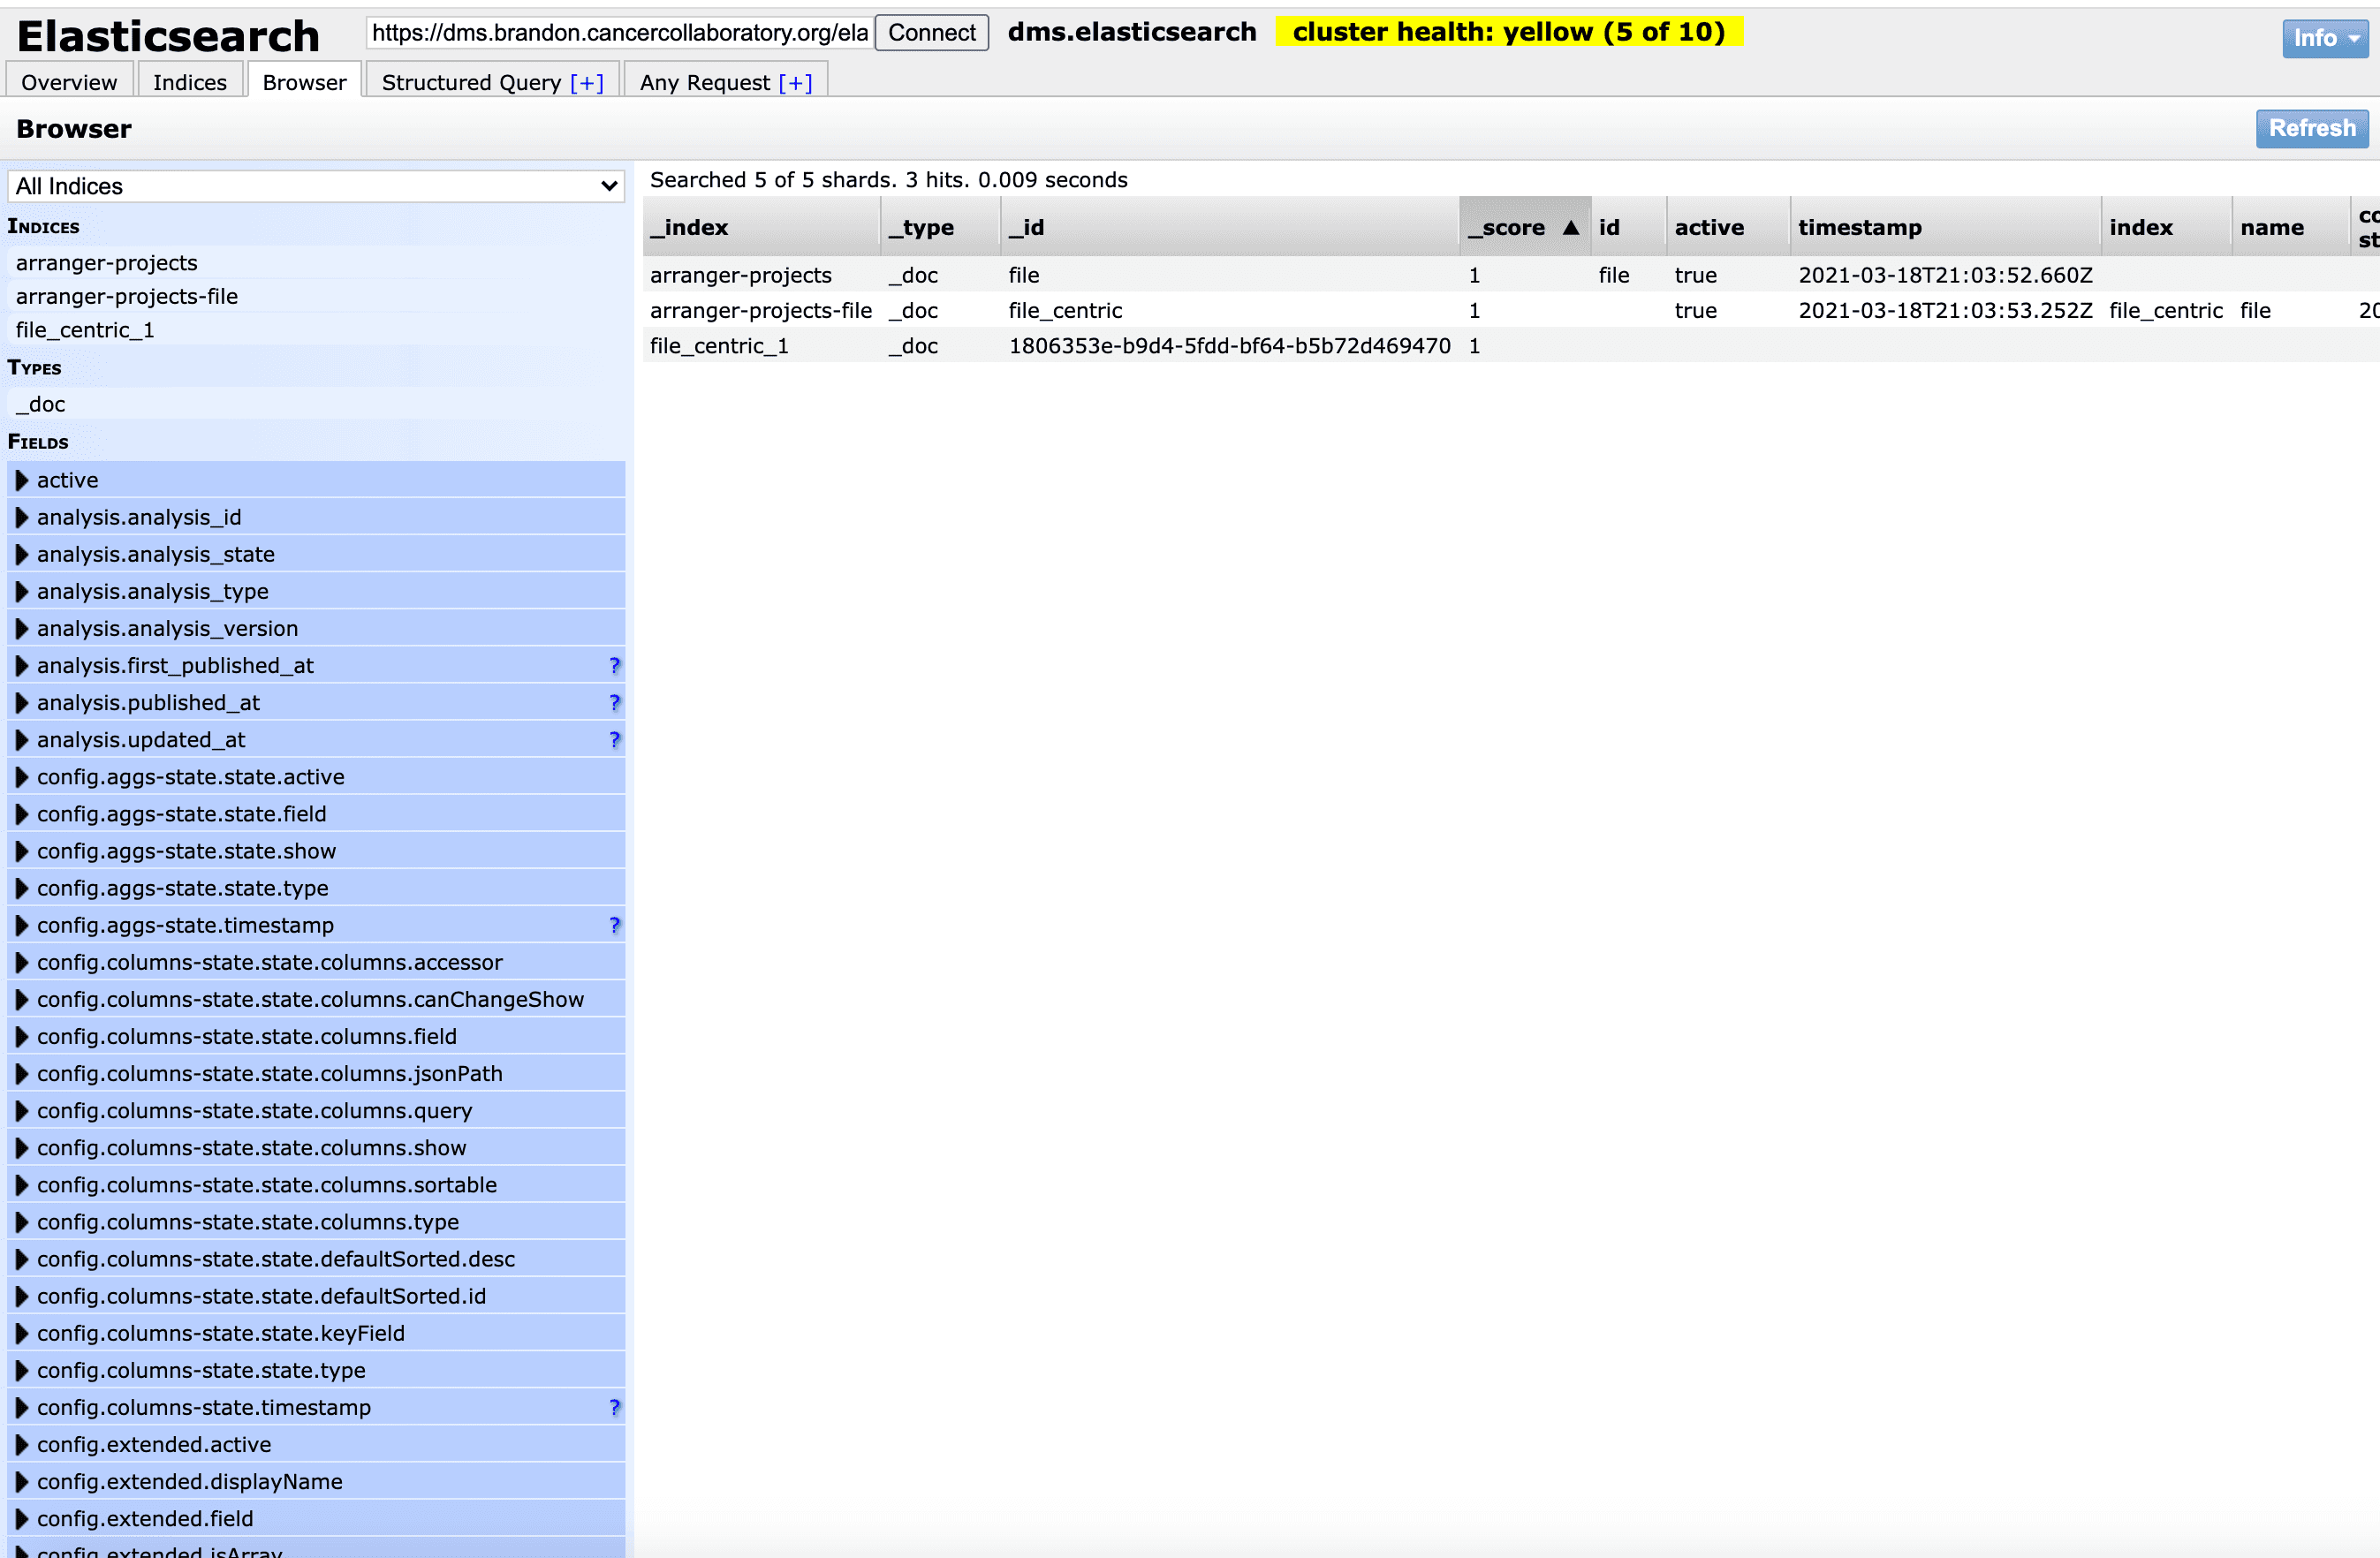The width and height of the screenshot is (2380, 1558).
Task: Expand the analysis.analysis_type field
Action: 22,592
